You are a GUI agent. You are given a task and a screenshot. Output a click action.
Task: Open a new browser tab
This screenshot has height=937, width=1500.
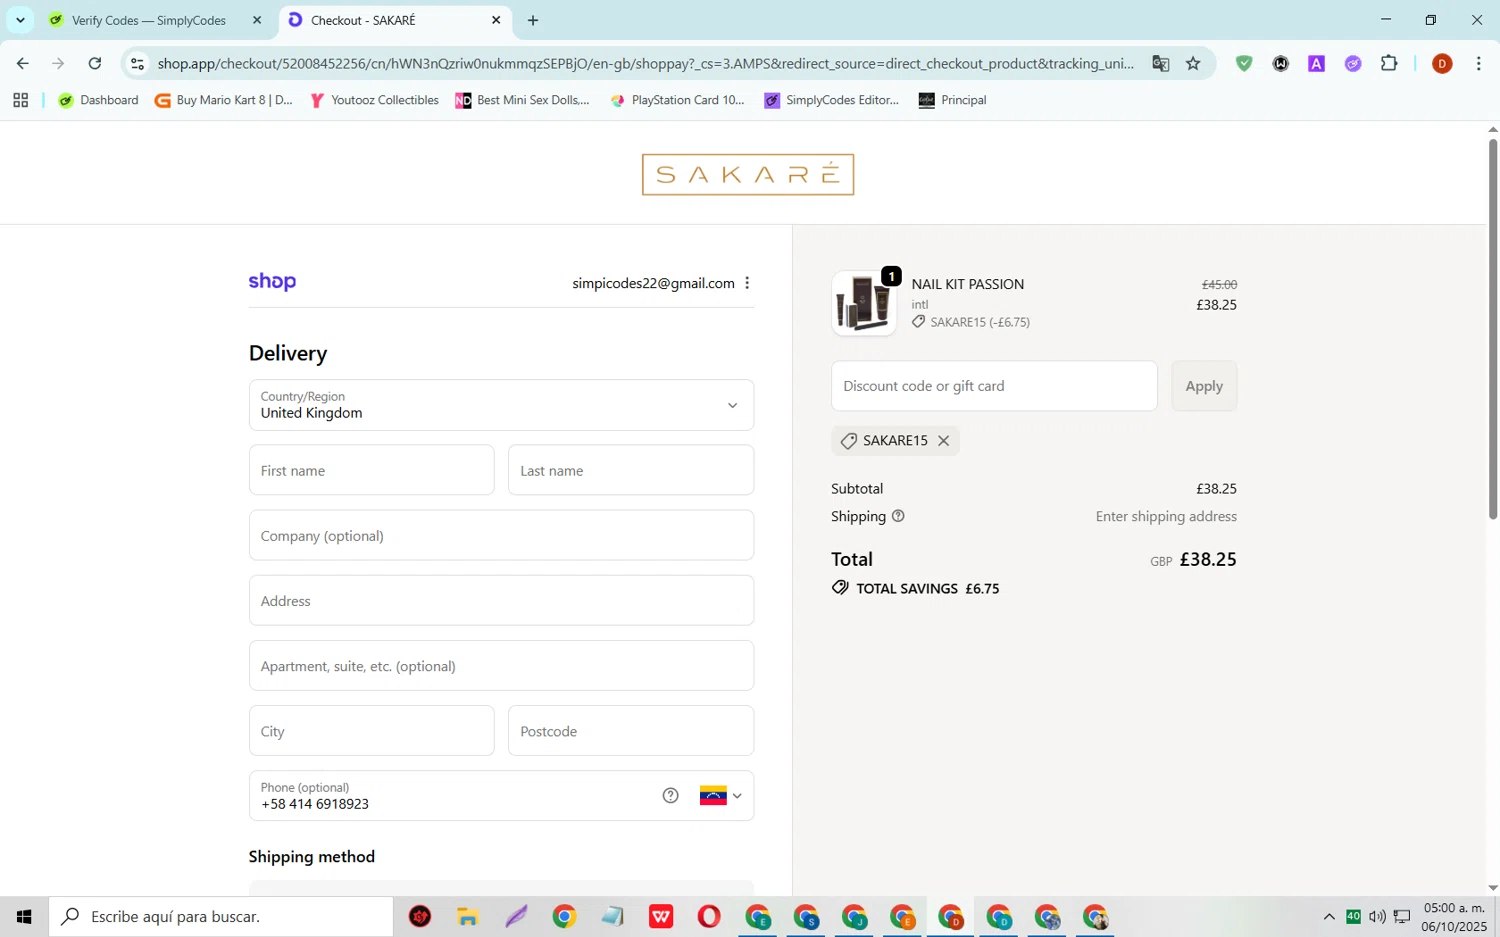pos(533,20)
